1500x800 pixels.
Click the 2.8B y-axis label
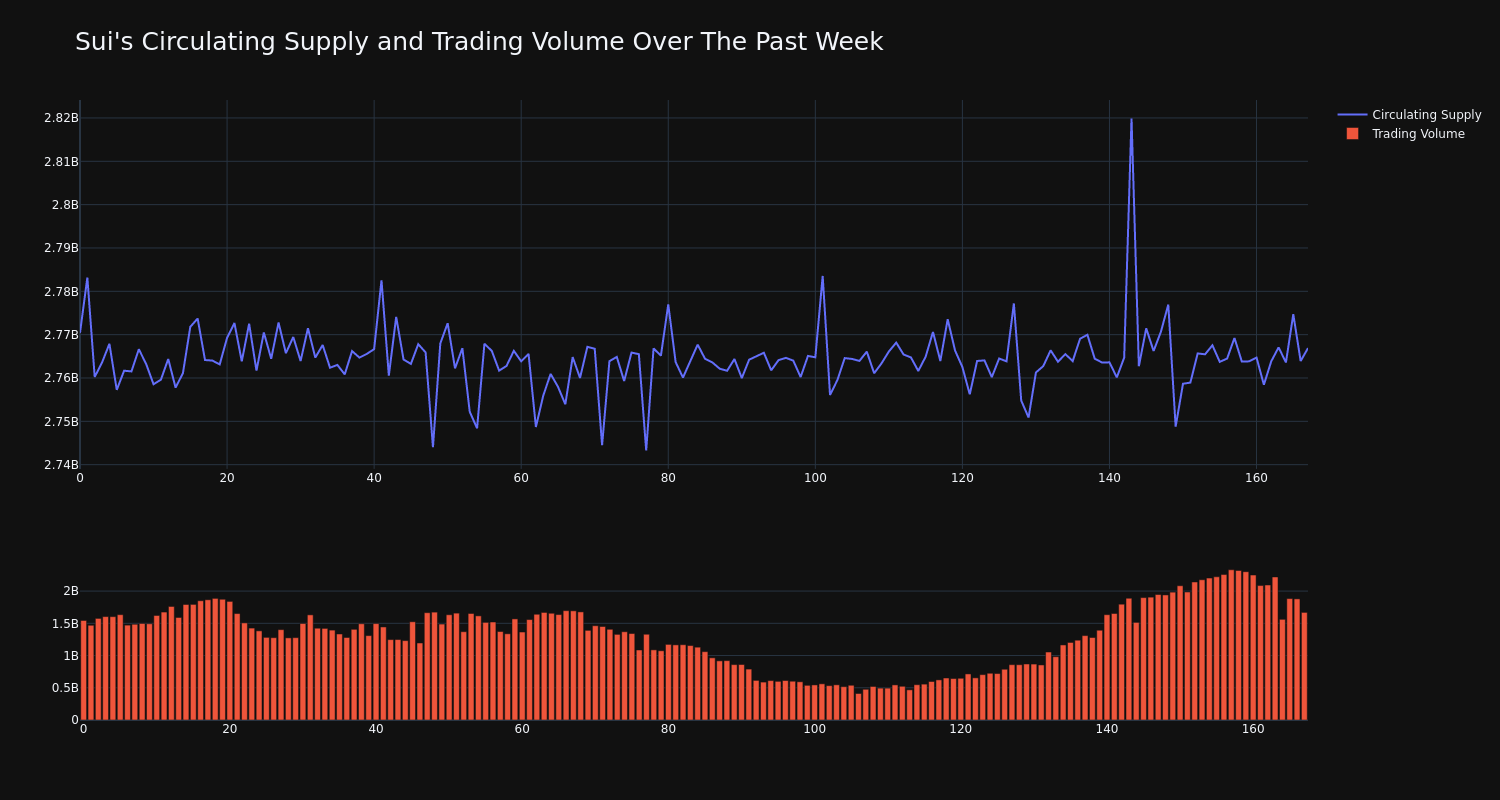tap(65, 205)
